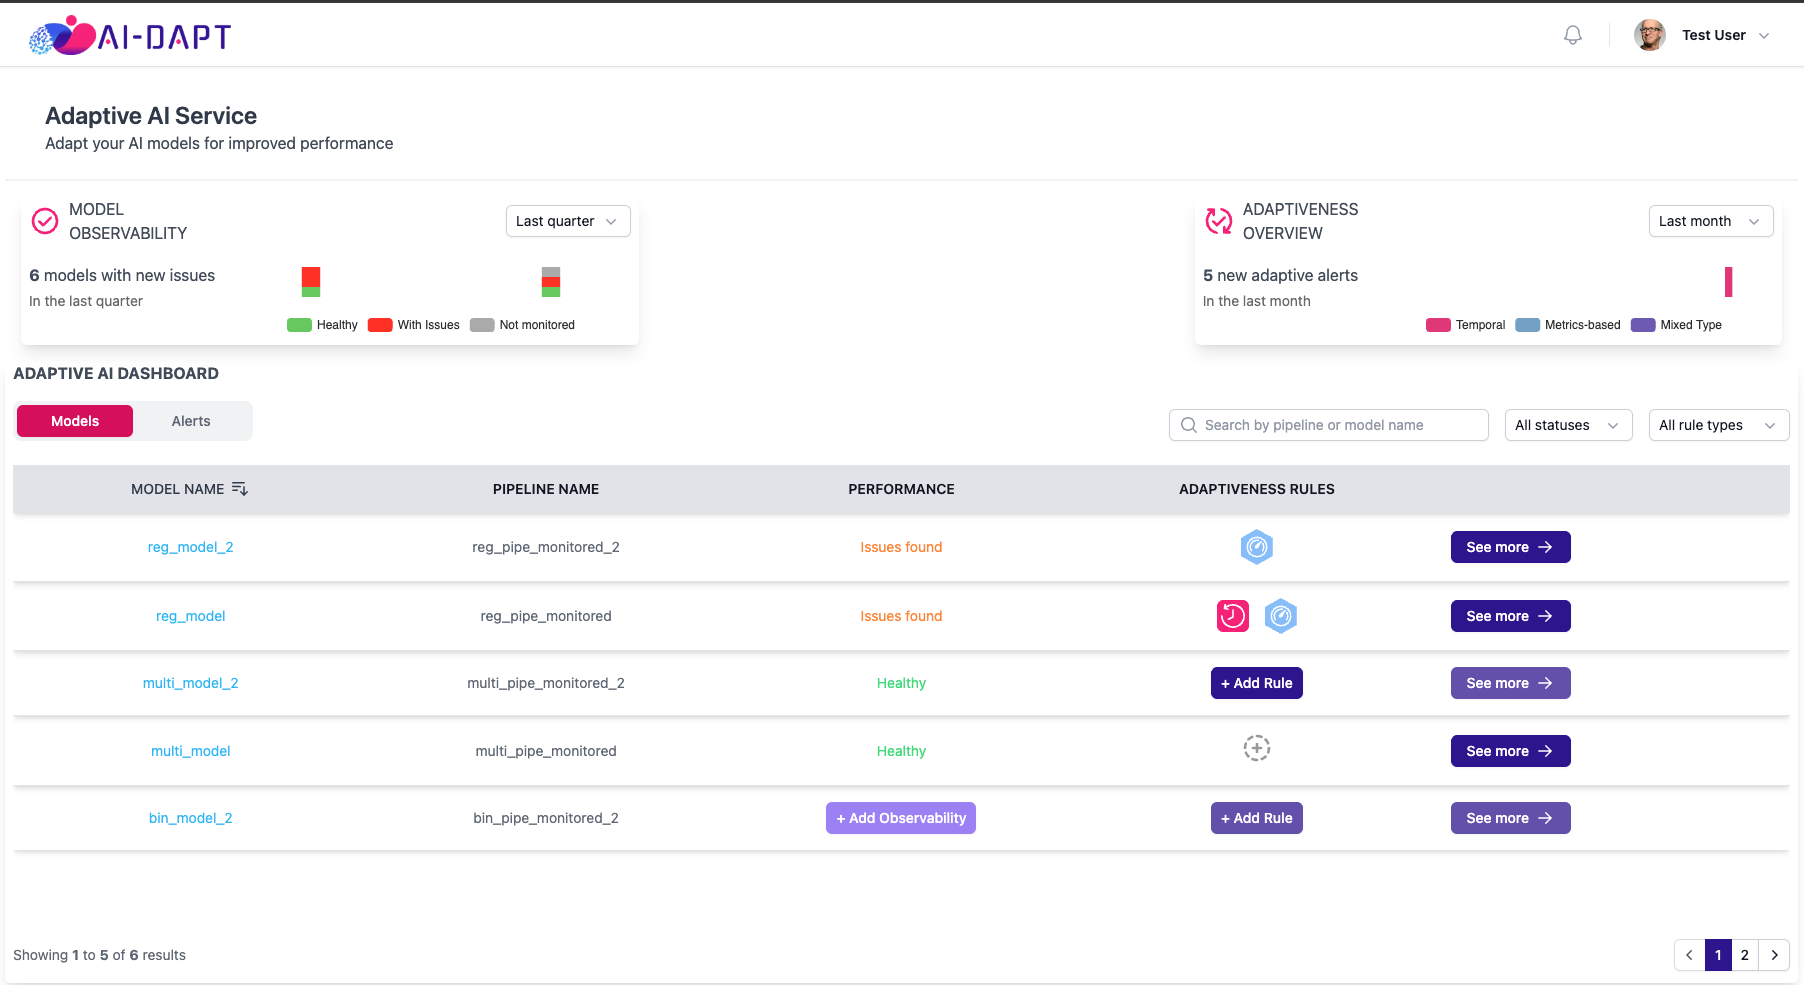This screenshot has height=985, width=1804.
Task: Expand the Test User account menu
Action: click(x=1764, y=35)
